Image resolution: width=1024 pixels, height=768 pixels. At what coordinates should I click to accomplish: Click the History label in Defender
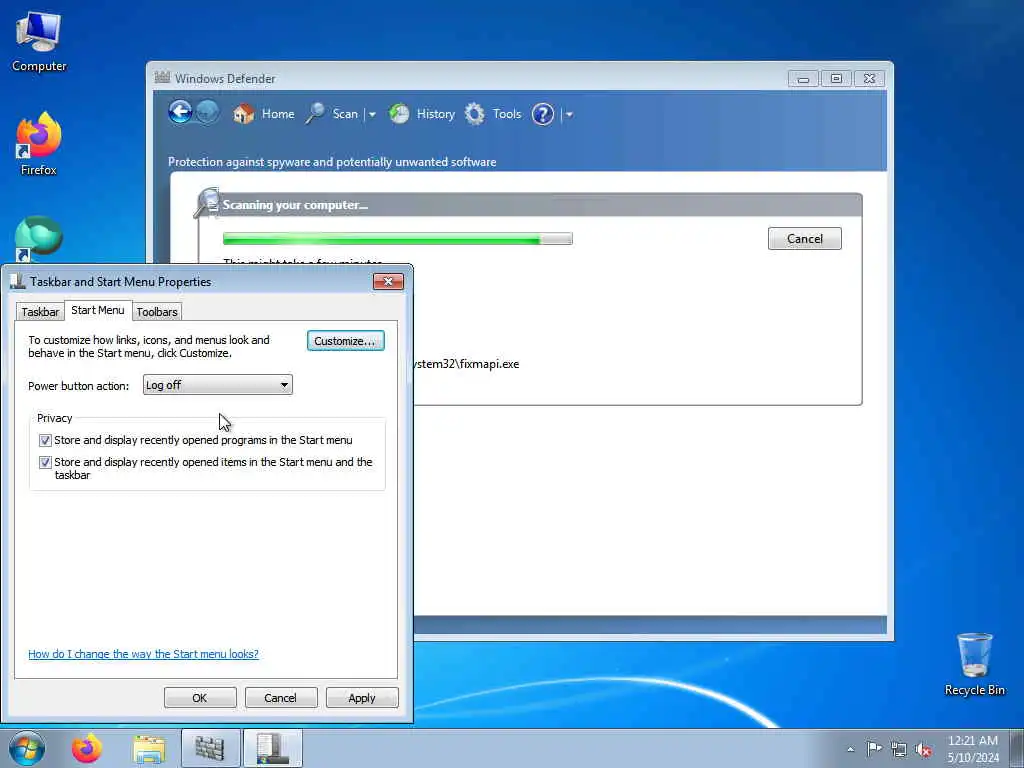point(436,114)
